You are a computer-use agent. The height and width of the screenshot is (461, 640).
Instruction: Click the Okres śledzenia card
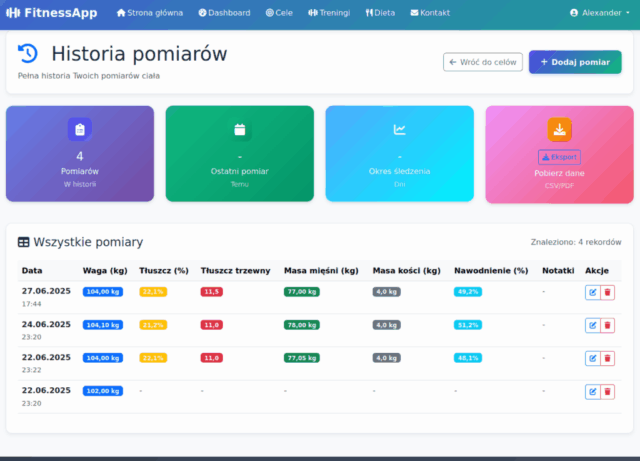400,154
